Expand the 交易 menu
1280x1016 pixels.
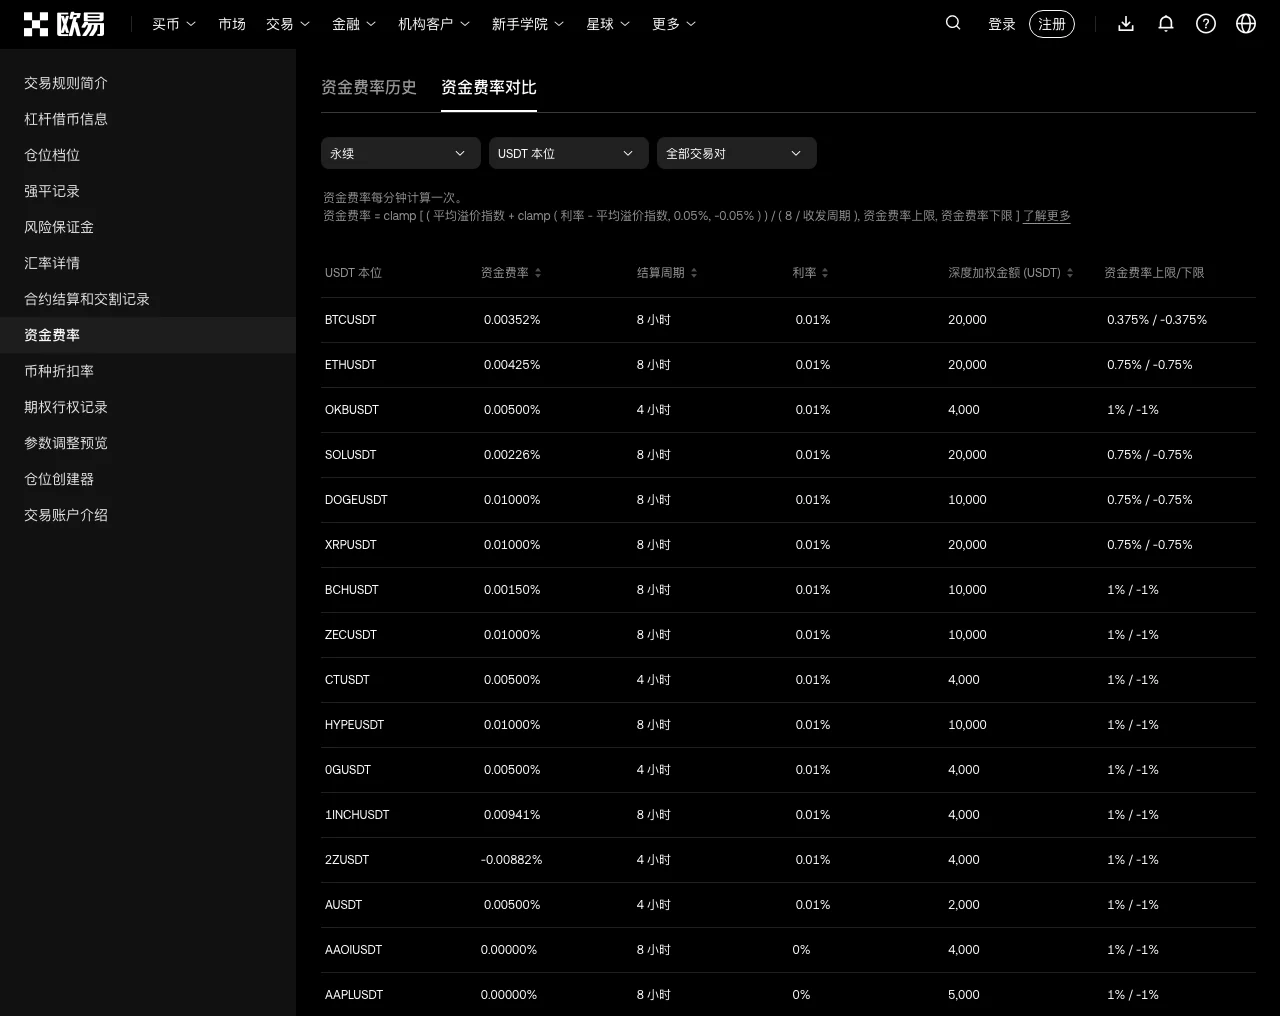point(288,24)
